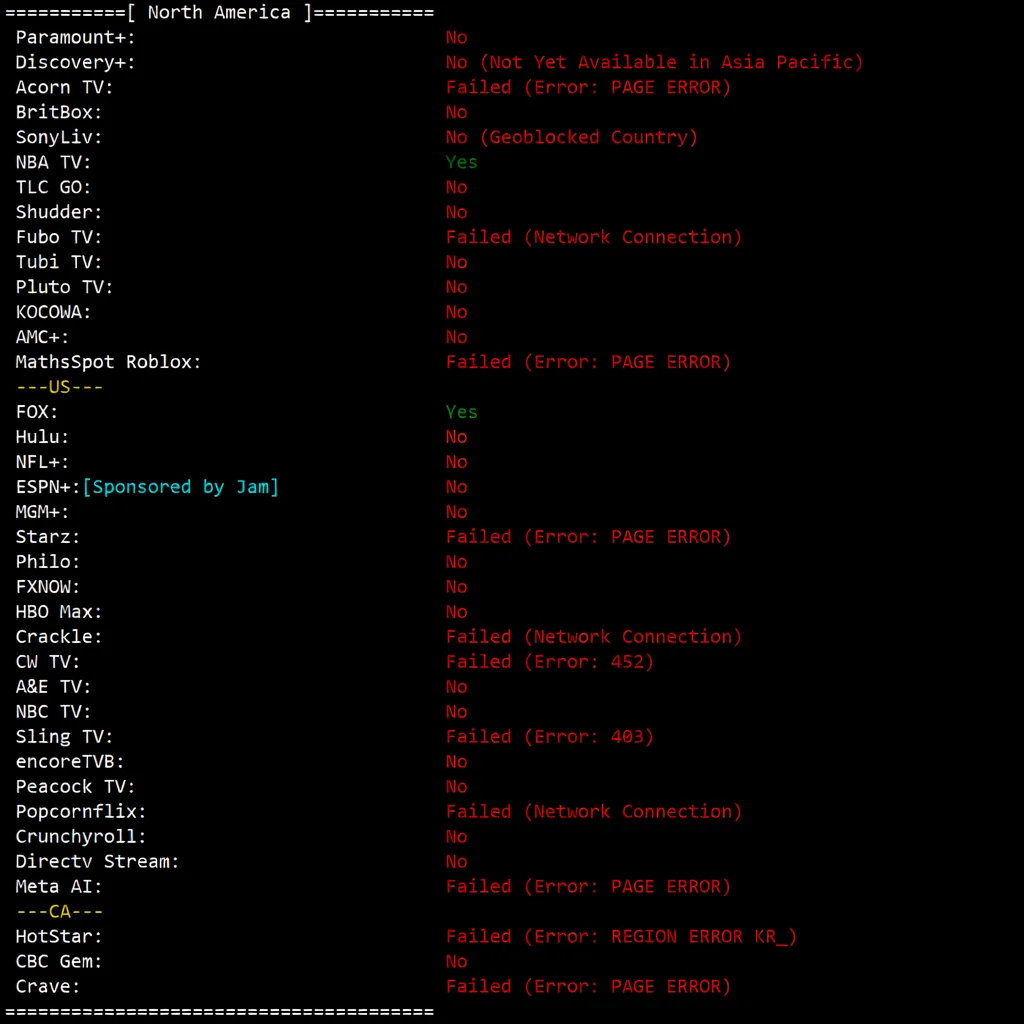Click the 'No' result for Peacock TV
Screen dimensions: 1024x1024
456,786
